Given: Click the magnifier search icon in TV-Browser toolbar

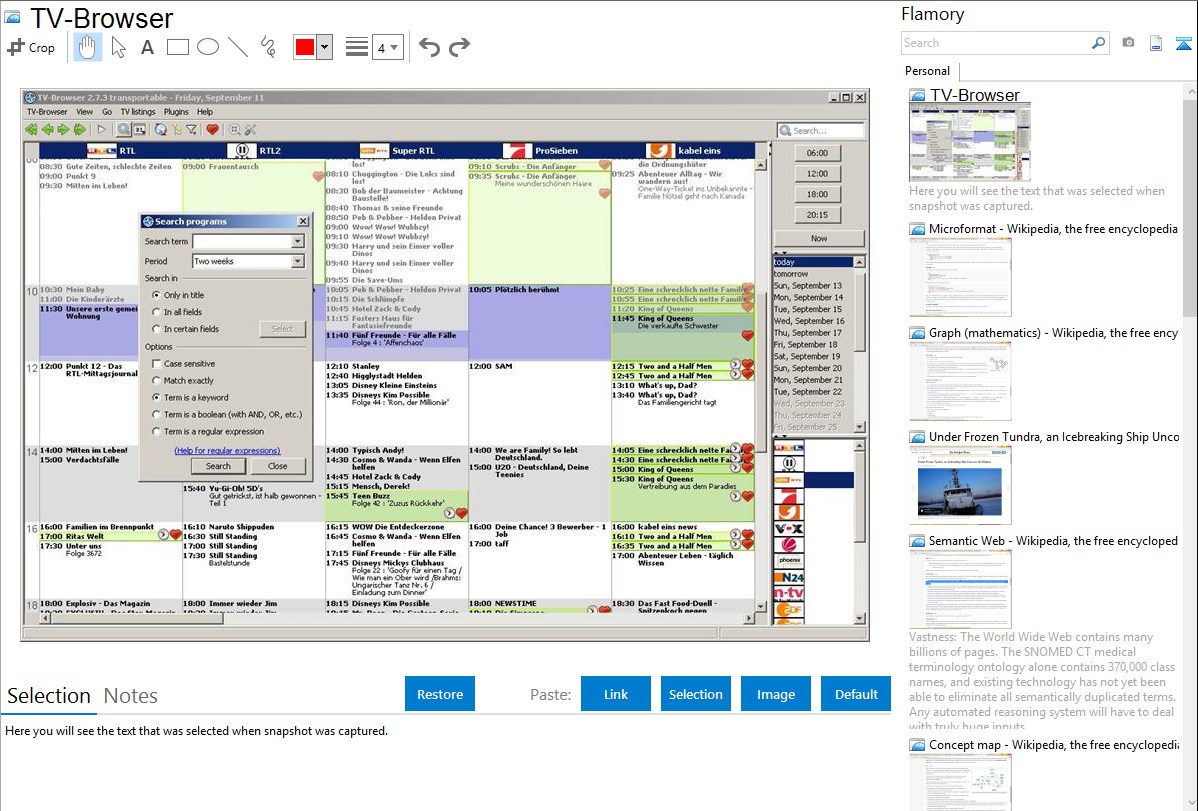Looking at the screenshot, I should coord(123,130).
